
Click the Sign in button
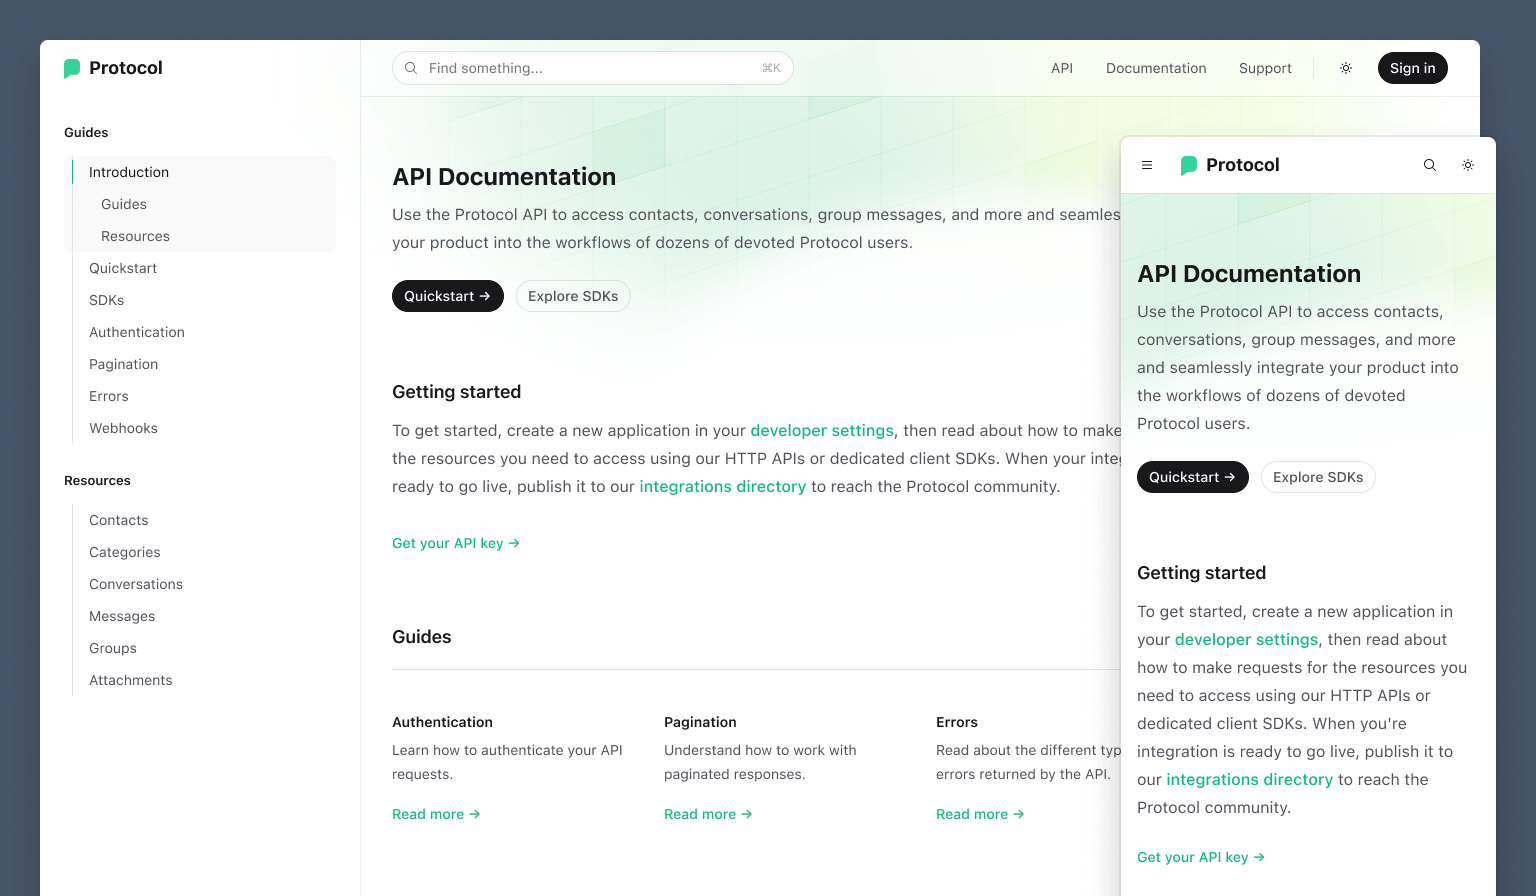click(1413, 68)
